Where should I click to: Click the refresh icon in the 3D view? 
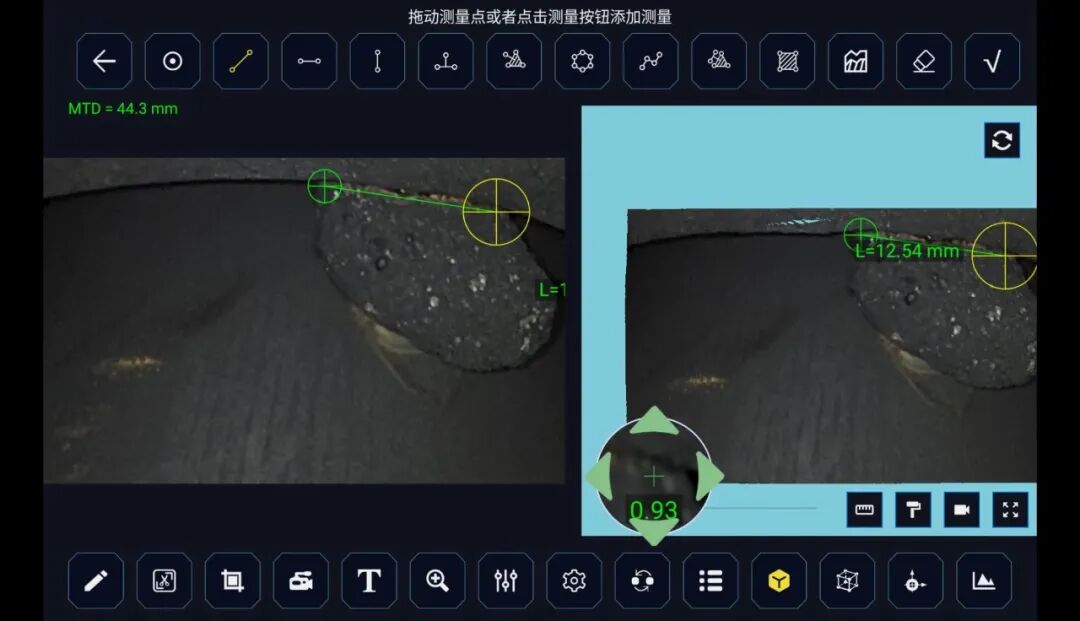point(1001,140)
